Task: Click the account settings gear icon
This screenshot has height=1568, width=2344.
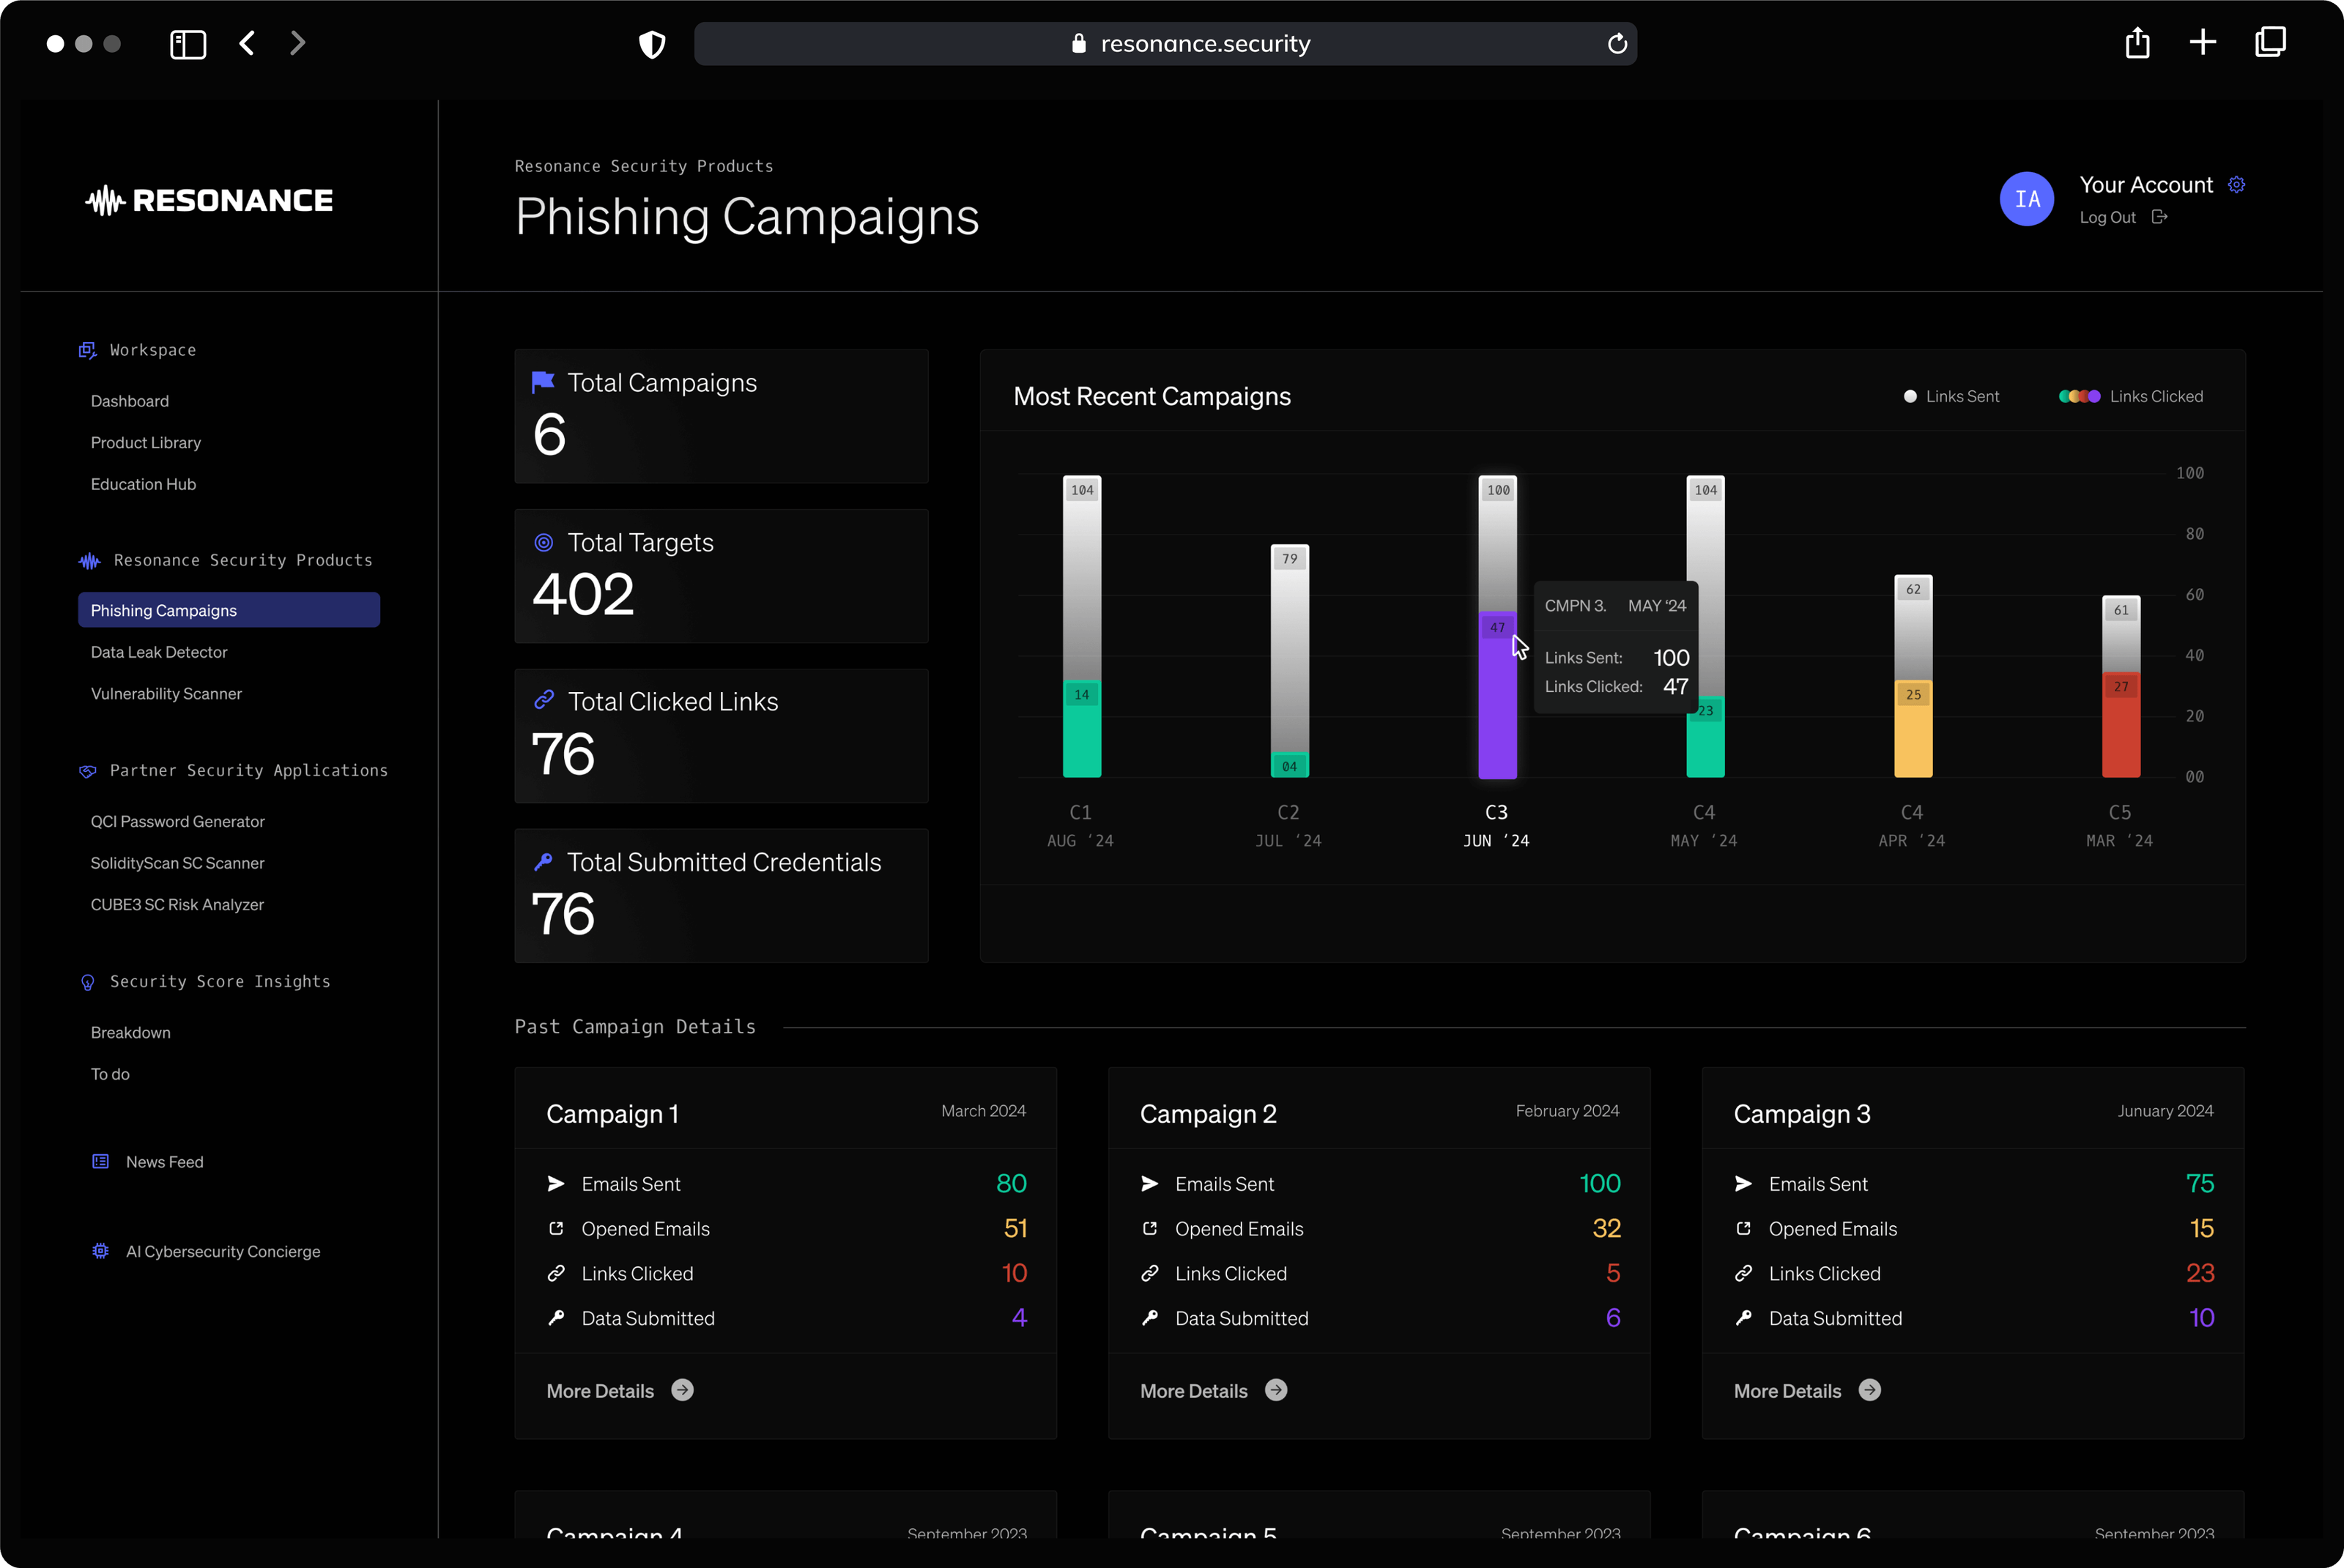Action: 2237,185
